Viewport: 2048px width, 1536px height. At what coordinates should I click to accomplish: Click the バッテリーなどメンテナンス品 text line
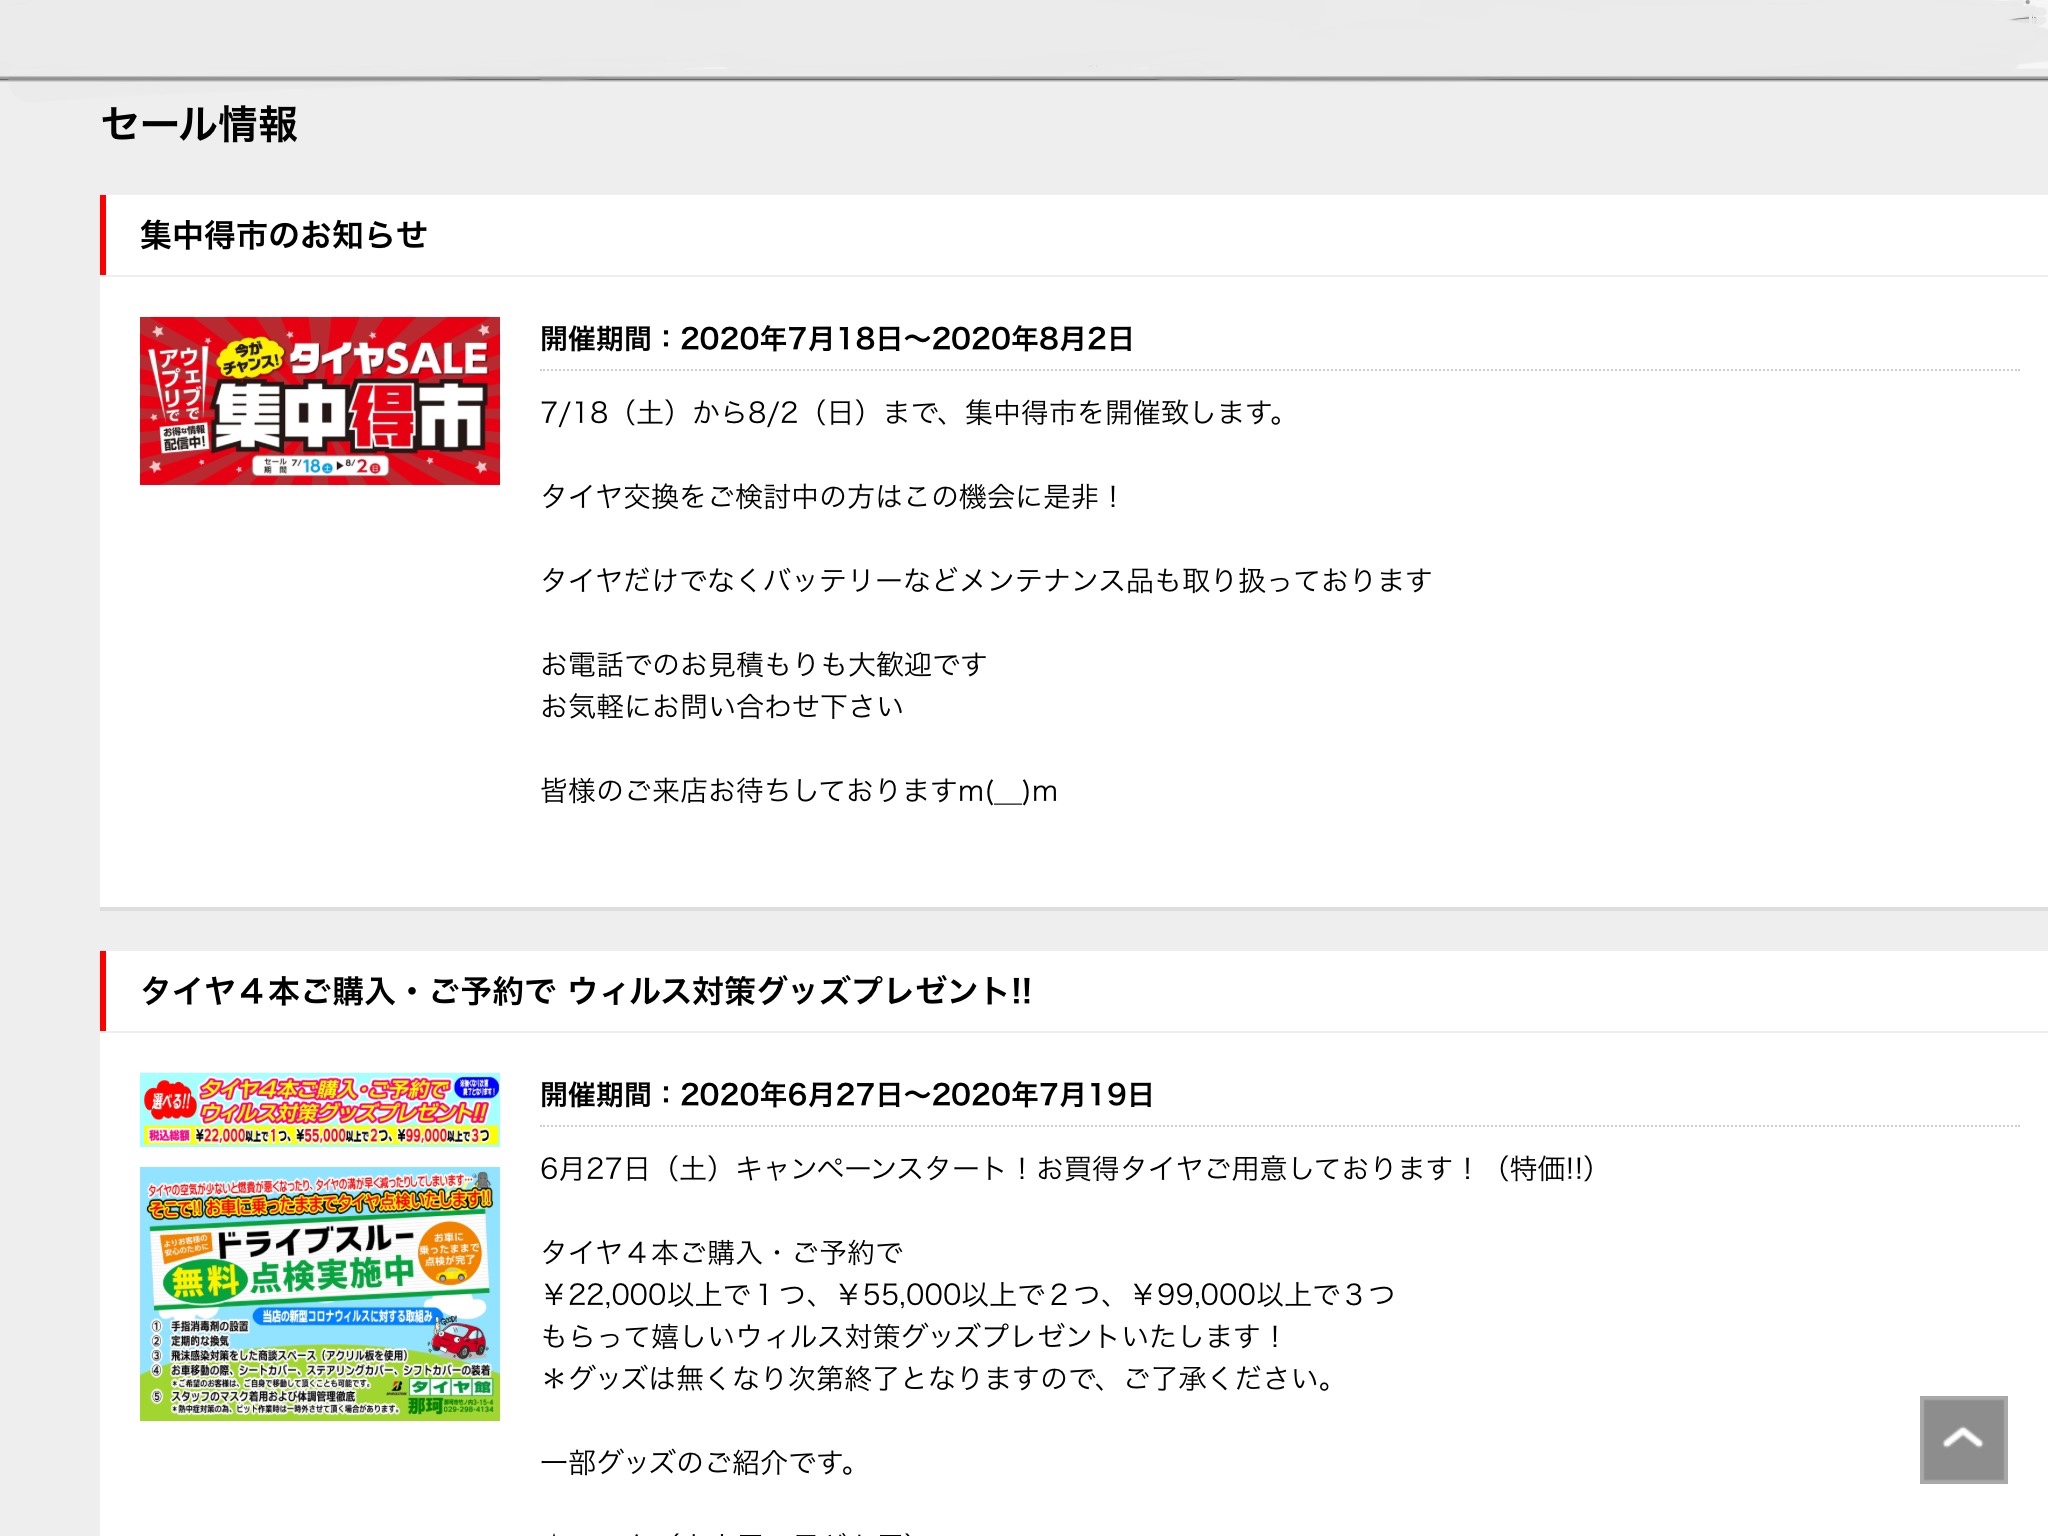tap(986, 580)
